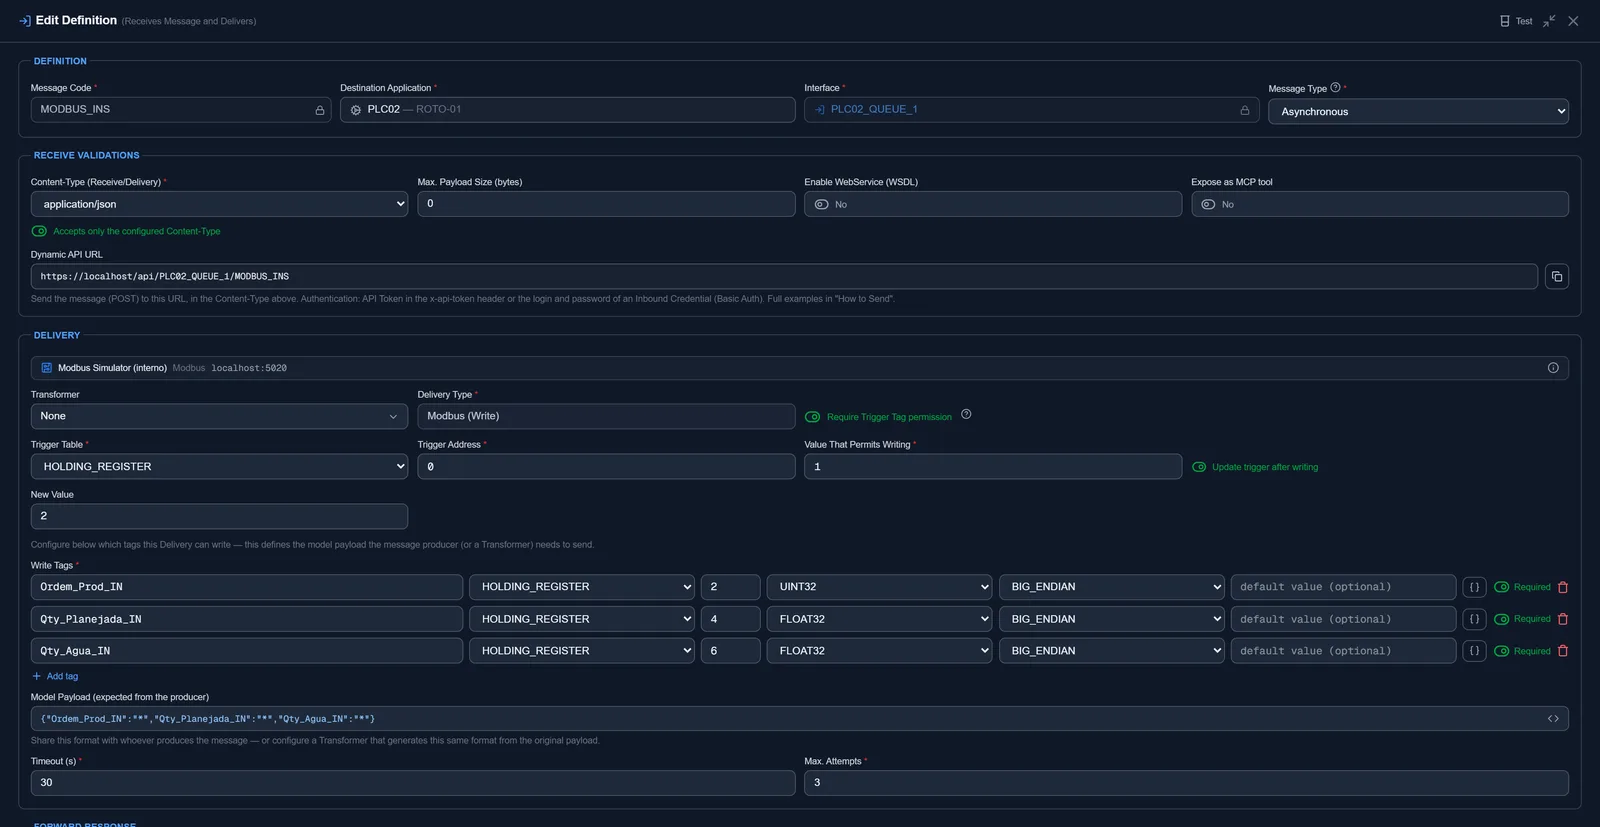Open register type dropdown for Ordem_Prod_IN

click(x=582, y=587)
